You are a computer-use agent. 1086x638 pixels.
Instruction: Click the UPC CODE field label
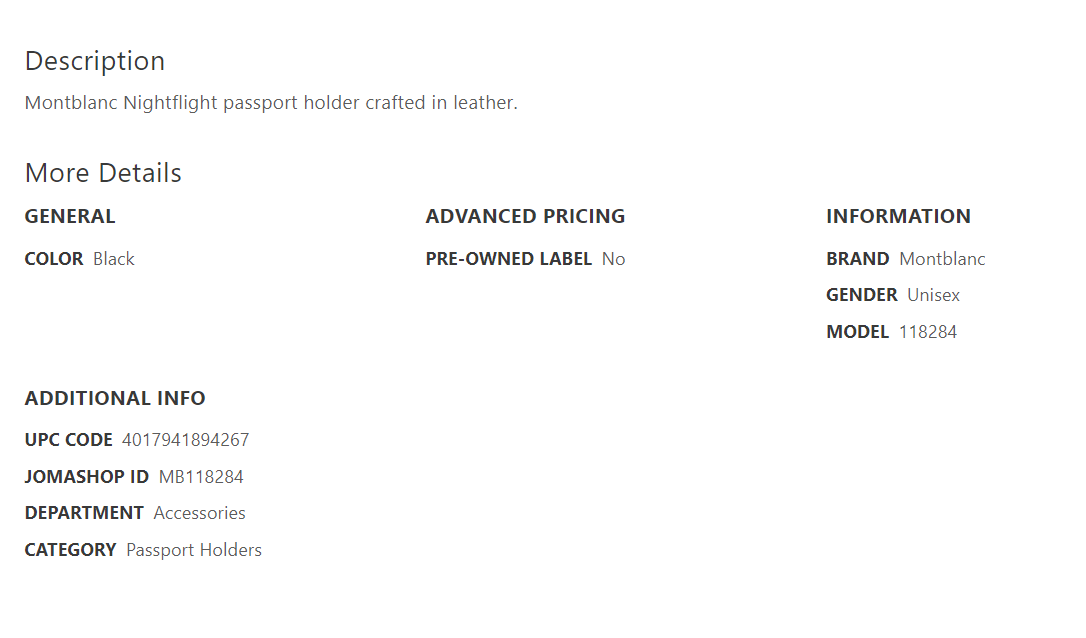point(69,440)
